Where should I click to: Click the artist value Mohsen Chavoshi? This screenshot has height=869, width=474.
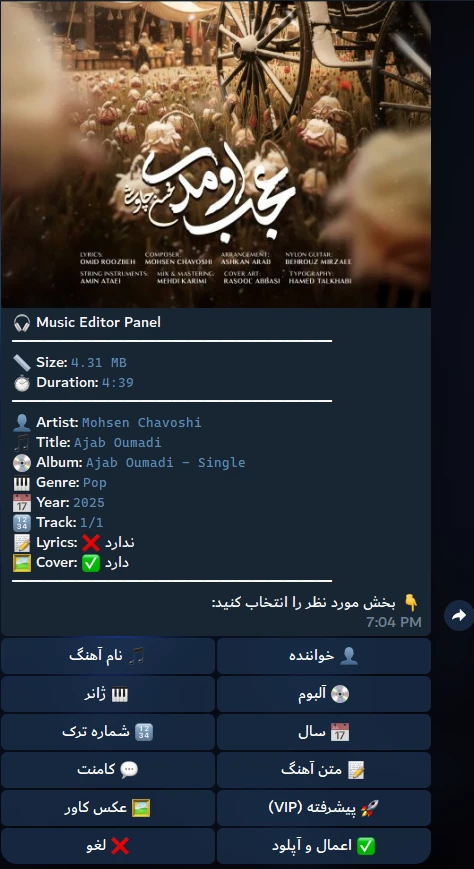coord(142,422)
